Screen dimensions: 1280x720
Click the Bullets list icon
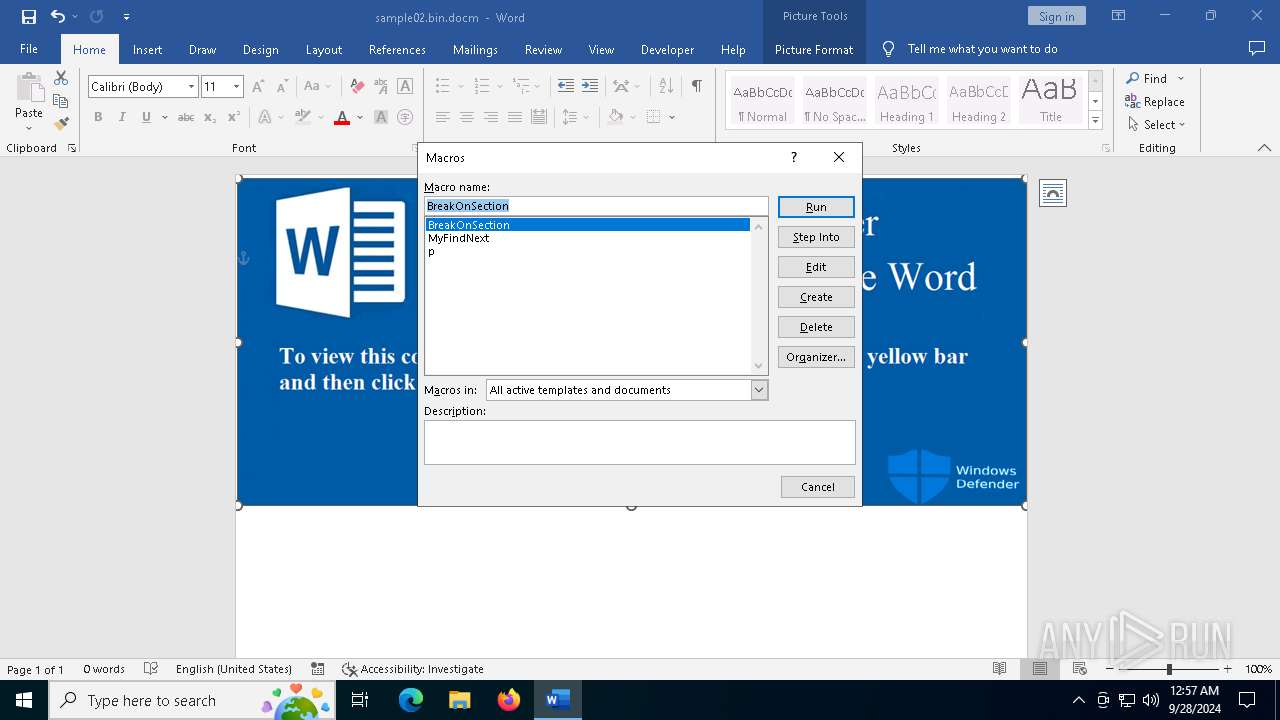coord(443,86)
